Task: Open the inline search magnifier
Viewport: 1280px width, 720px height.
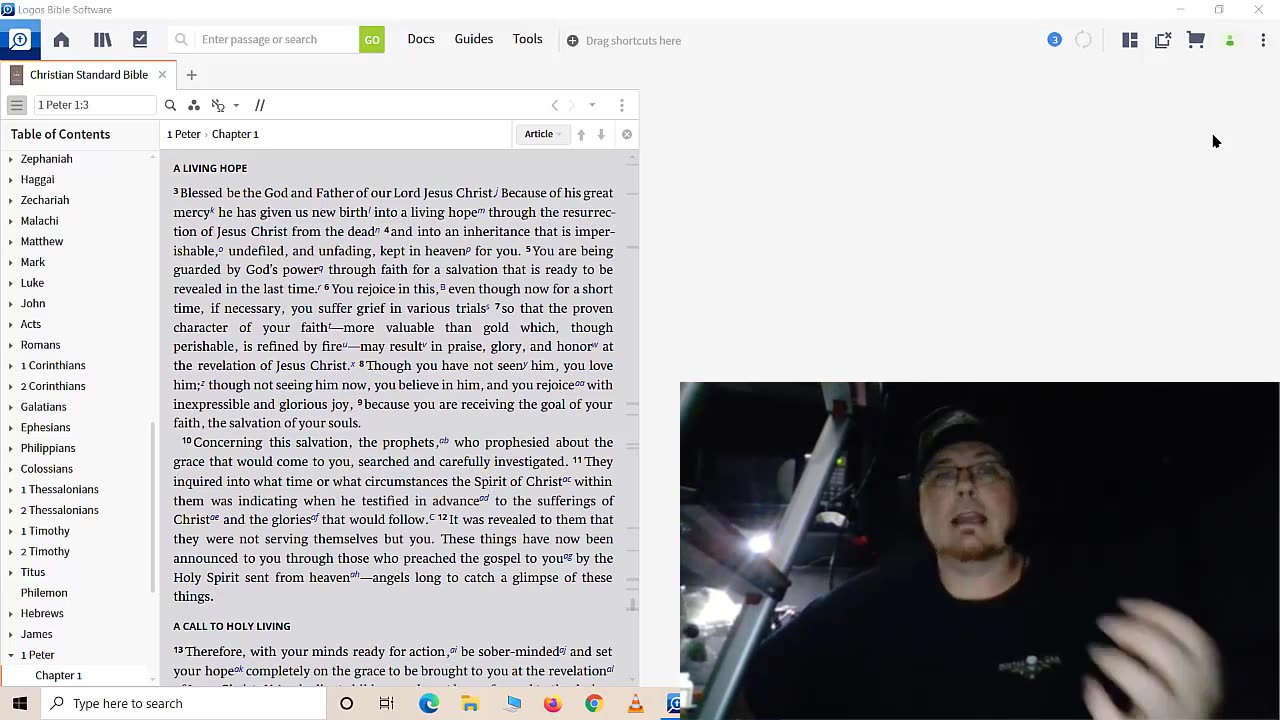Action: coord(170,105)
